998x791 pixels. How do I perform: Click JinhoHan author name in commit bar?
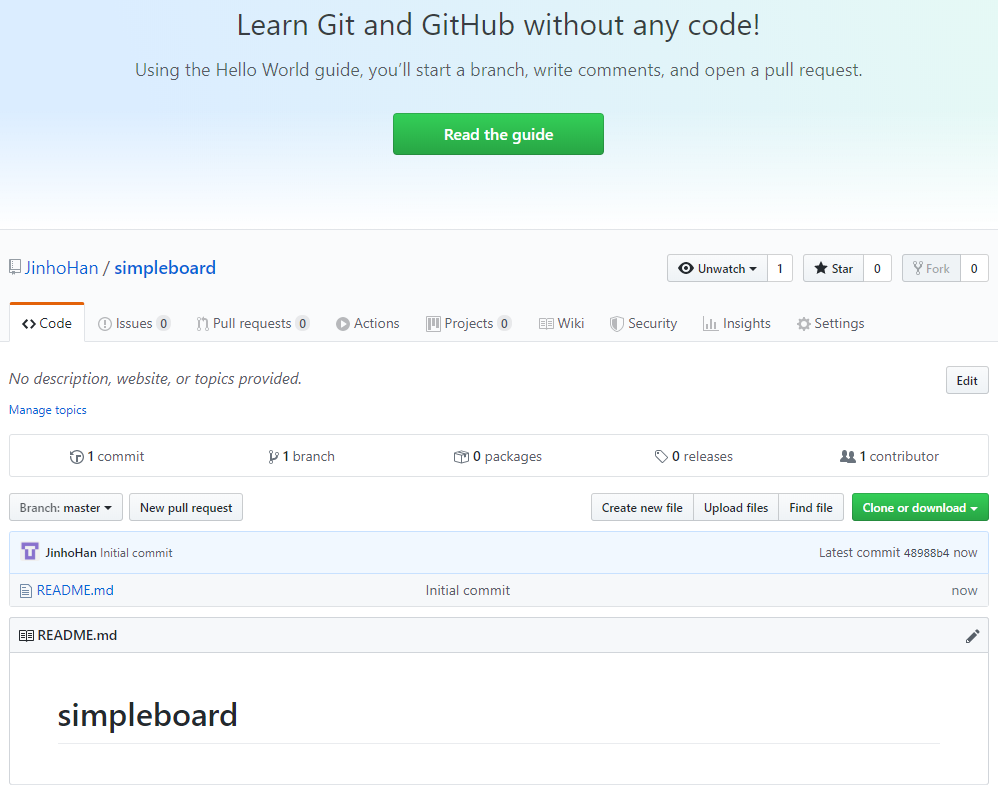(71, 552)
